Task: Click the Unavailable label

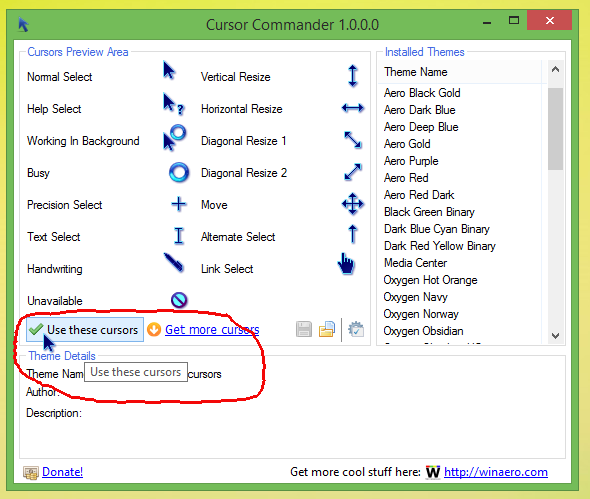Action: [x=55, y=301]
